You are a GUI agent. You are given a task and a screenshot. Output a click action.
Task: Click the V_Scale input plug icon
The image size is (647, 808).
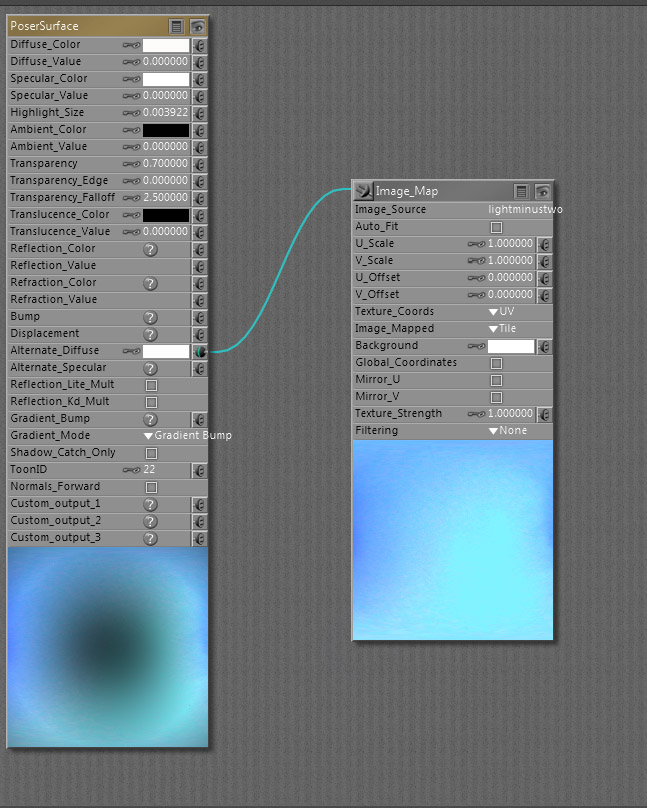click(544, 261)
